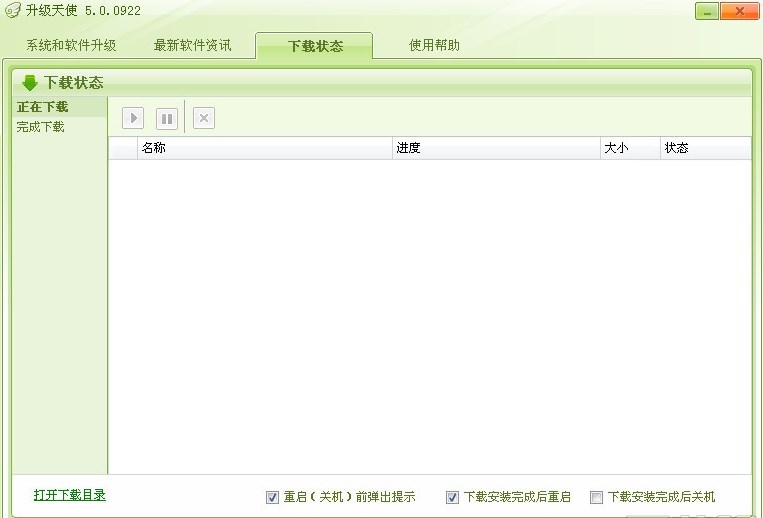Click the start download play button
Screen dimensions: 763x518
click(133, 118)
